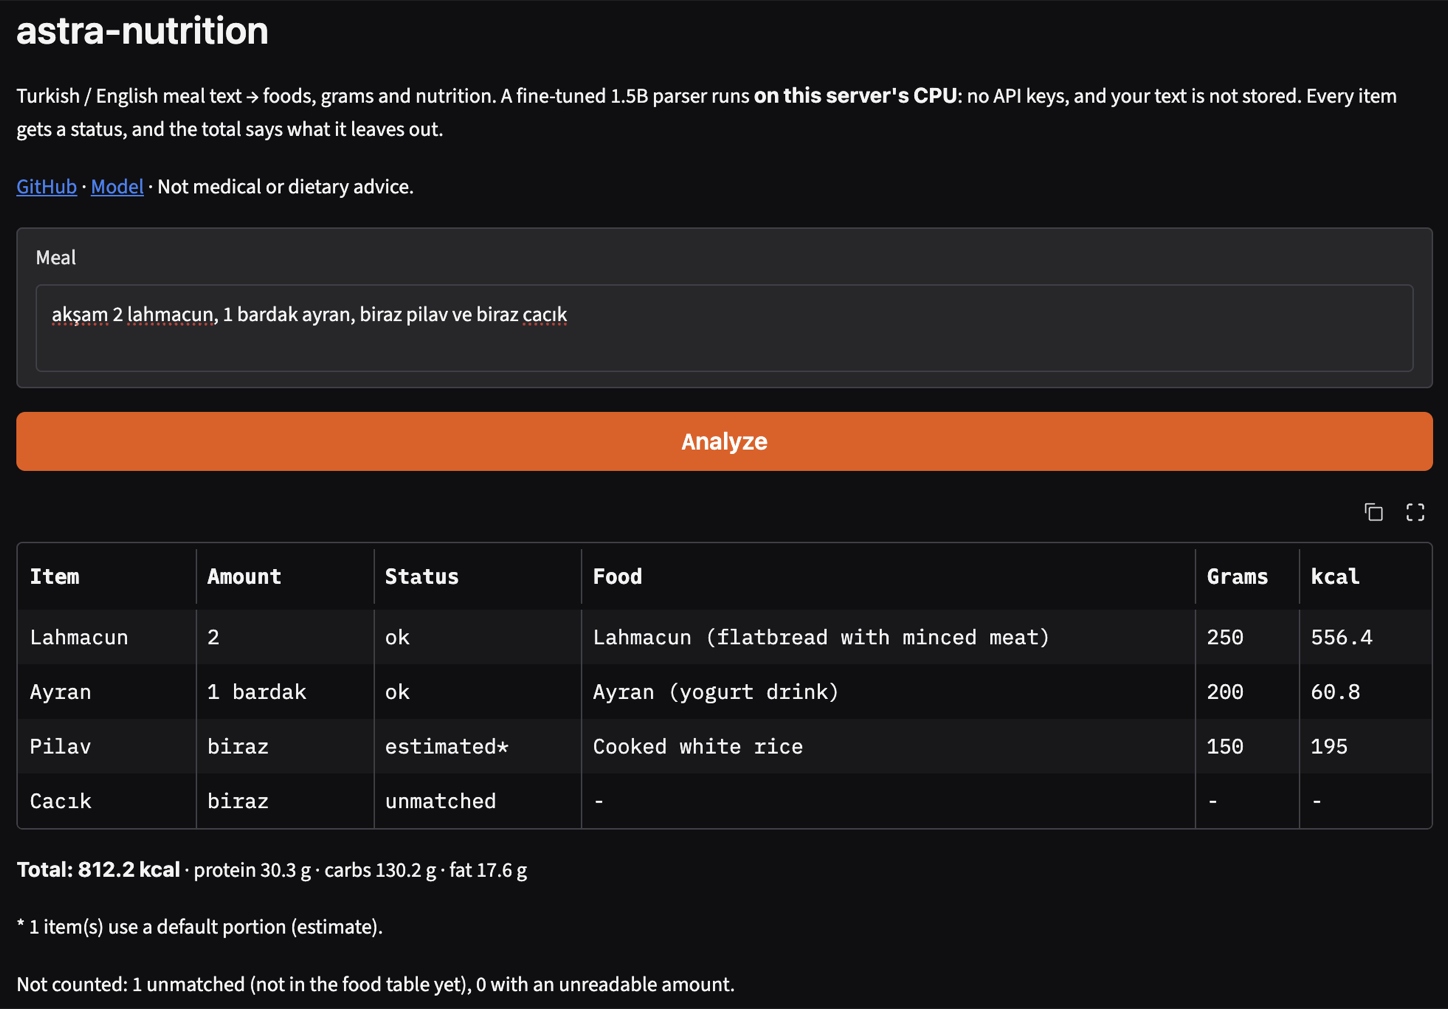The image size is (1448, 1009).
Task: Click the 'unmatched' status cell
Action: click(x=477, y=801)
